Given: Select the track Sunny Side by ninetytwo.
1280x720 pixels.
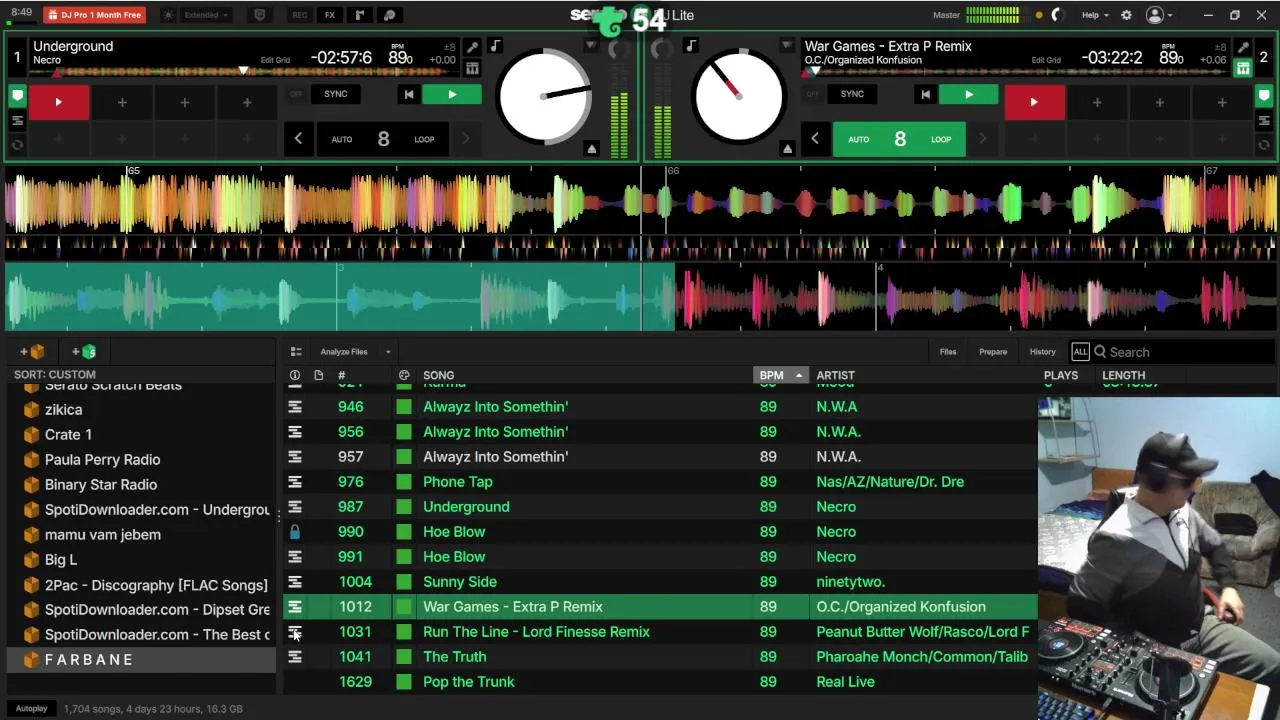Looking at the screenshot, I should pos(660,582).
